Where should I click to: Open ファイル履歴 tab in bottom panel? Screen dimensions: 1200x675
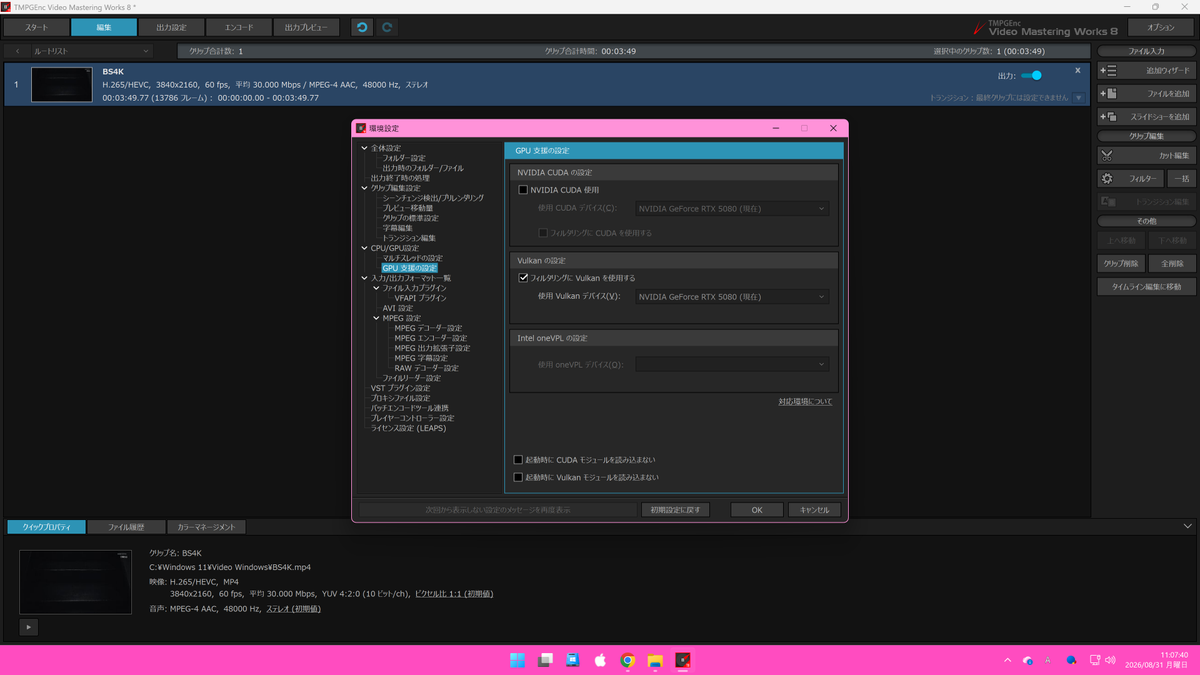[126, 527]
